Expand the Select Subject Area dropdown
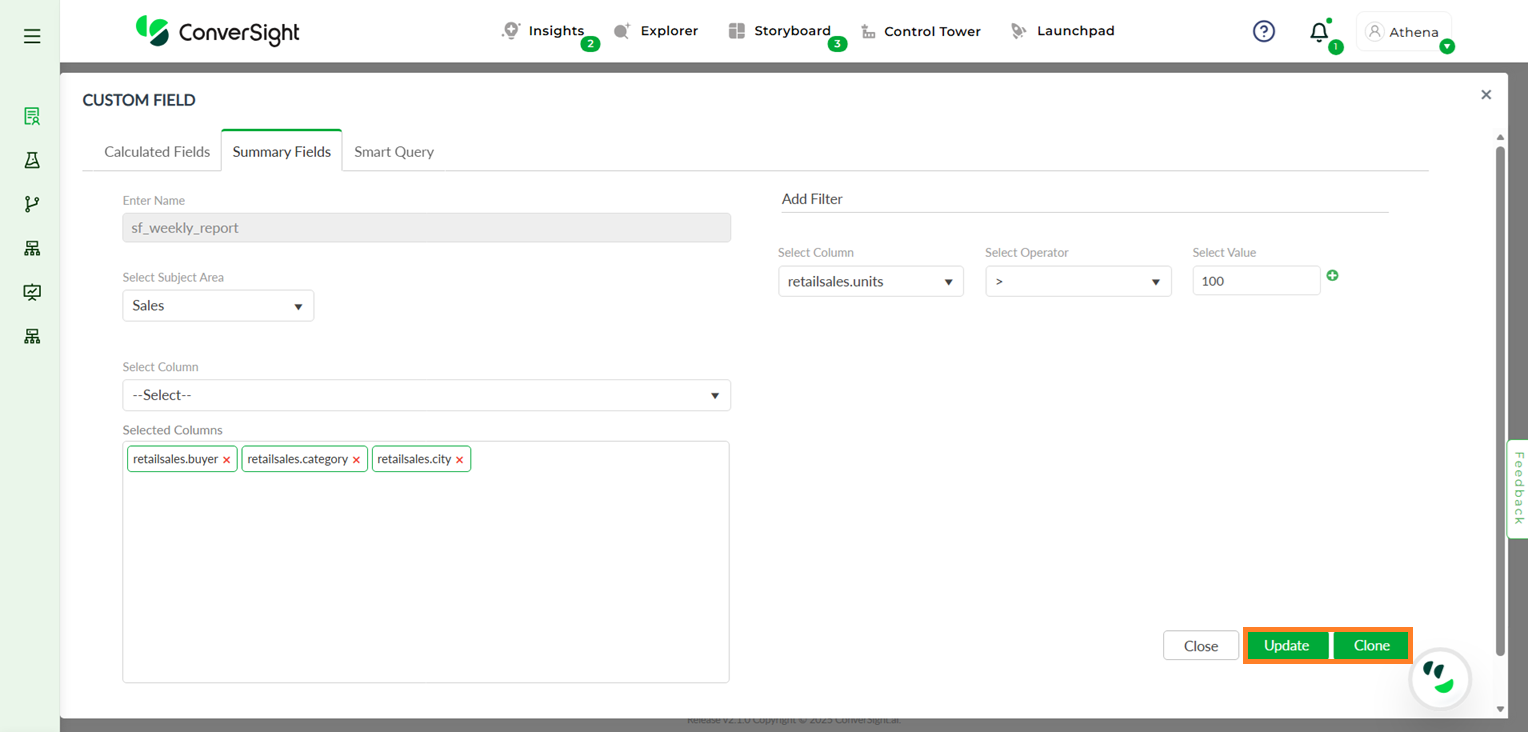The height and width of the screenshot is (732, 1528). coord(218,306)
